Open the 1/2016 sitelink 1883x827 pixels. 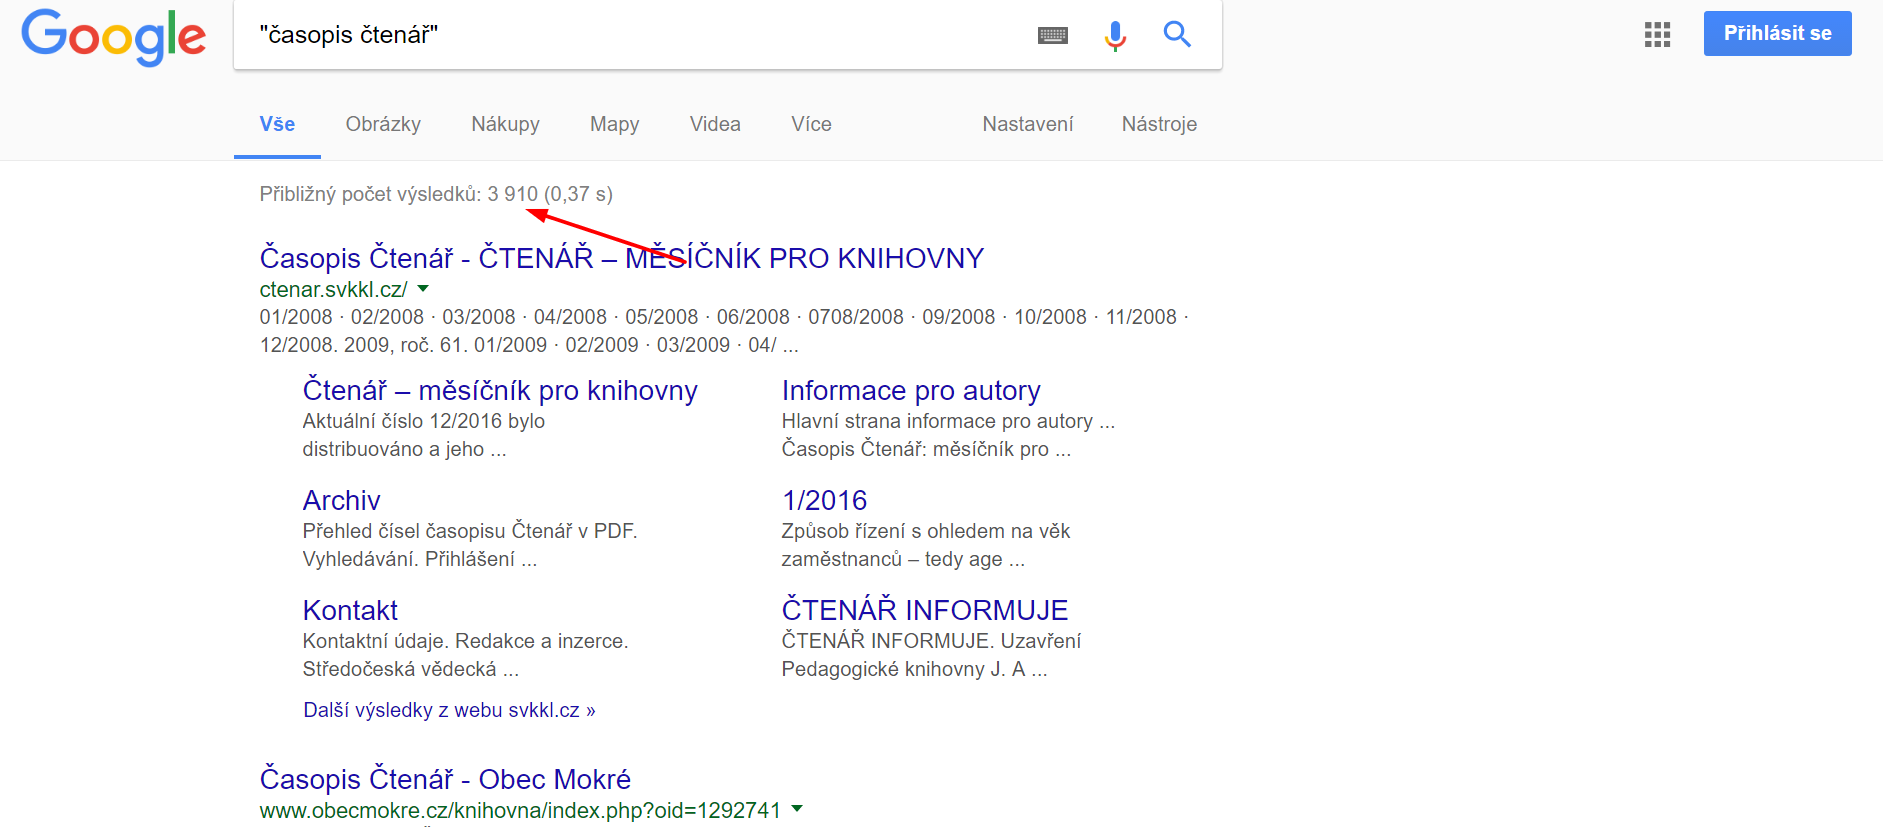(824, 500)
